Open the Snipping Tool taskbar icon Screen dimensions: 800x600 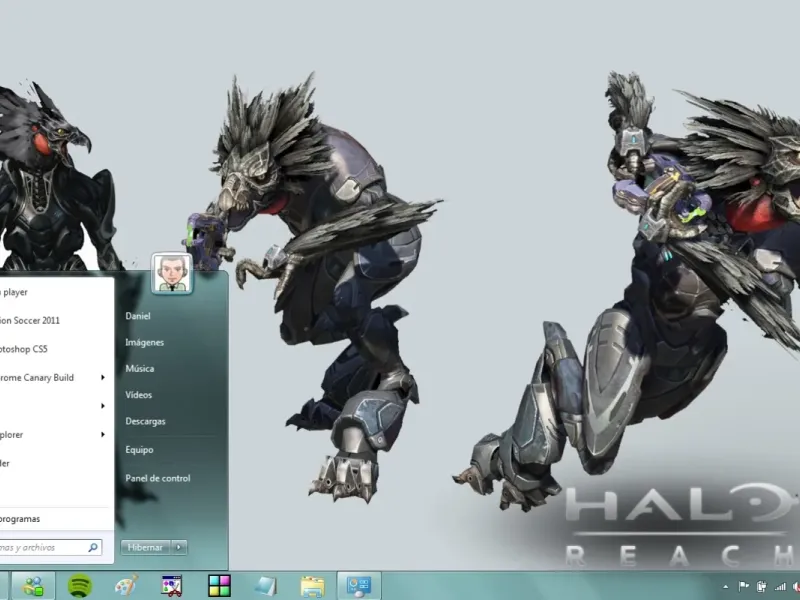172,586
